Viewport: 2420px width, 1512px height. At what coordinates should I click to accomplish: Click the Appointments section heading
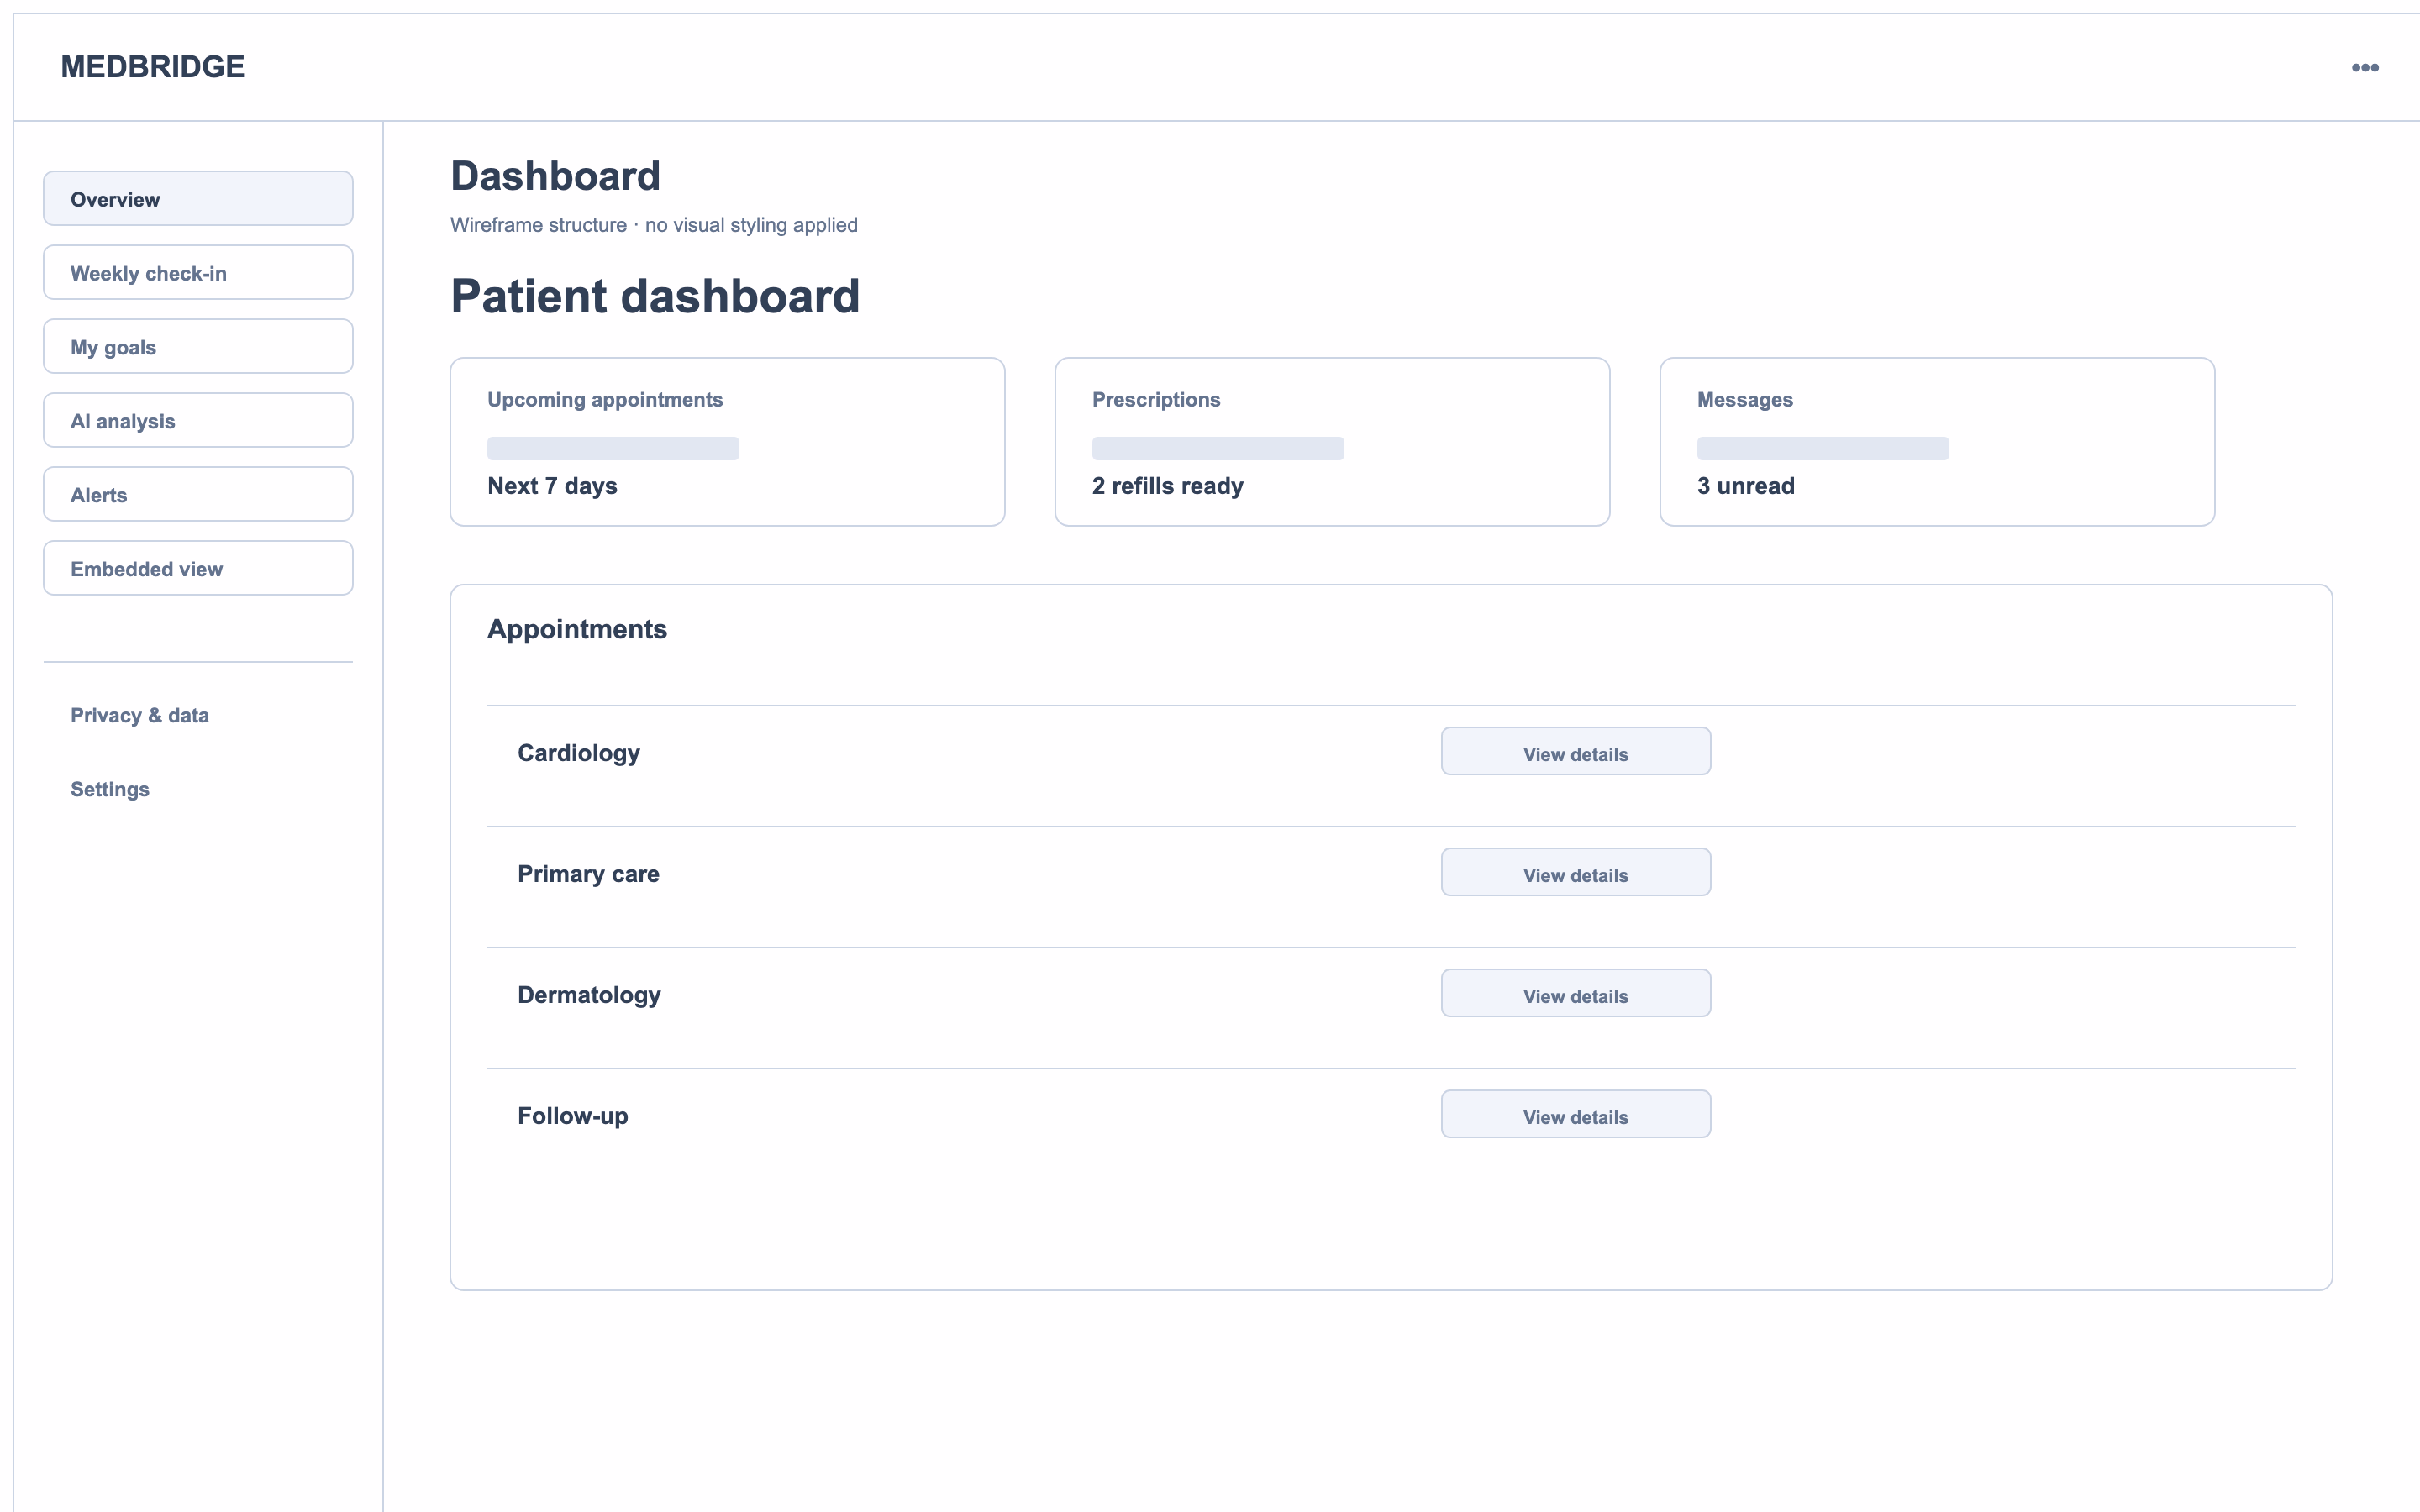click(577, 629)
